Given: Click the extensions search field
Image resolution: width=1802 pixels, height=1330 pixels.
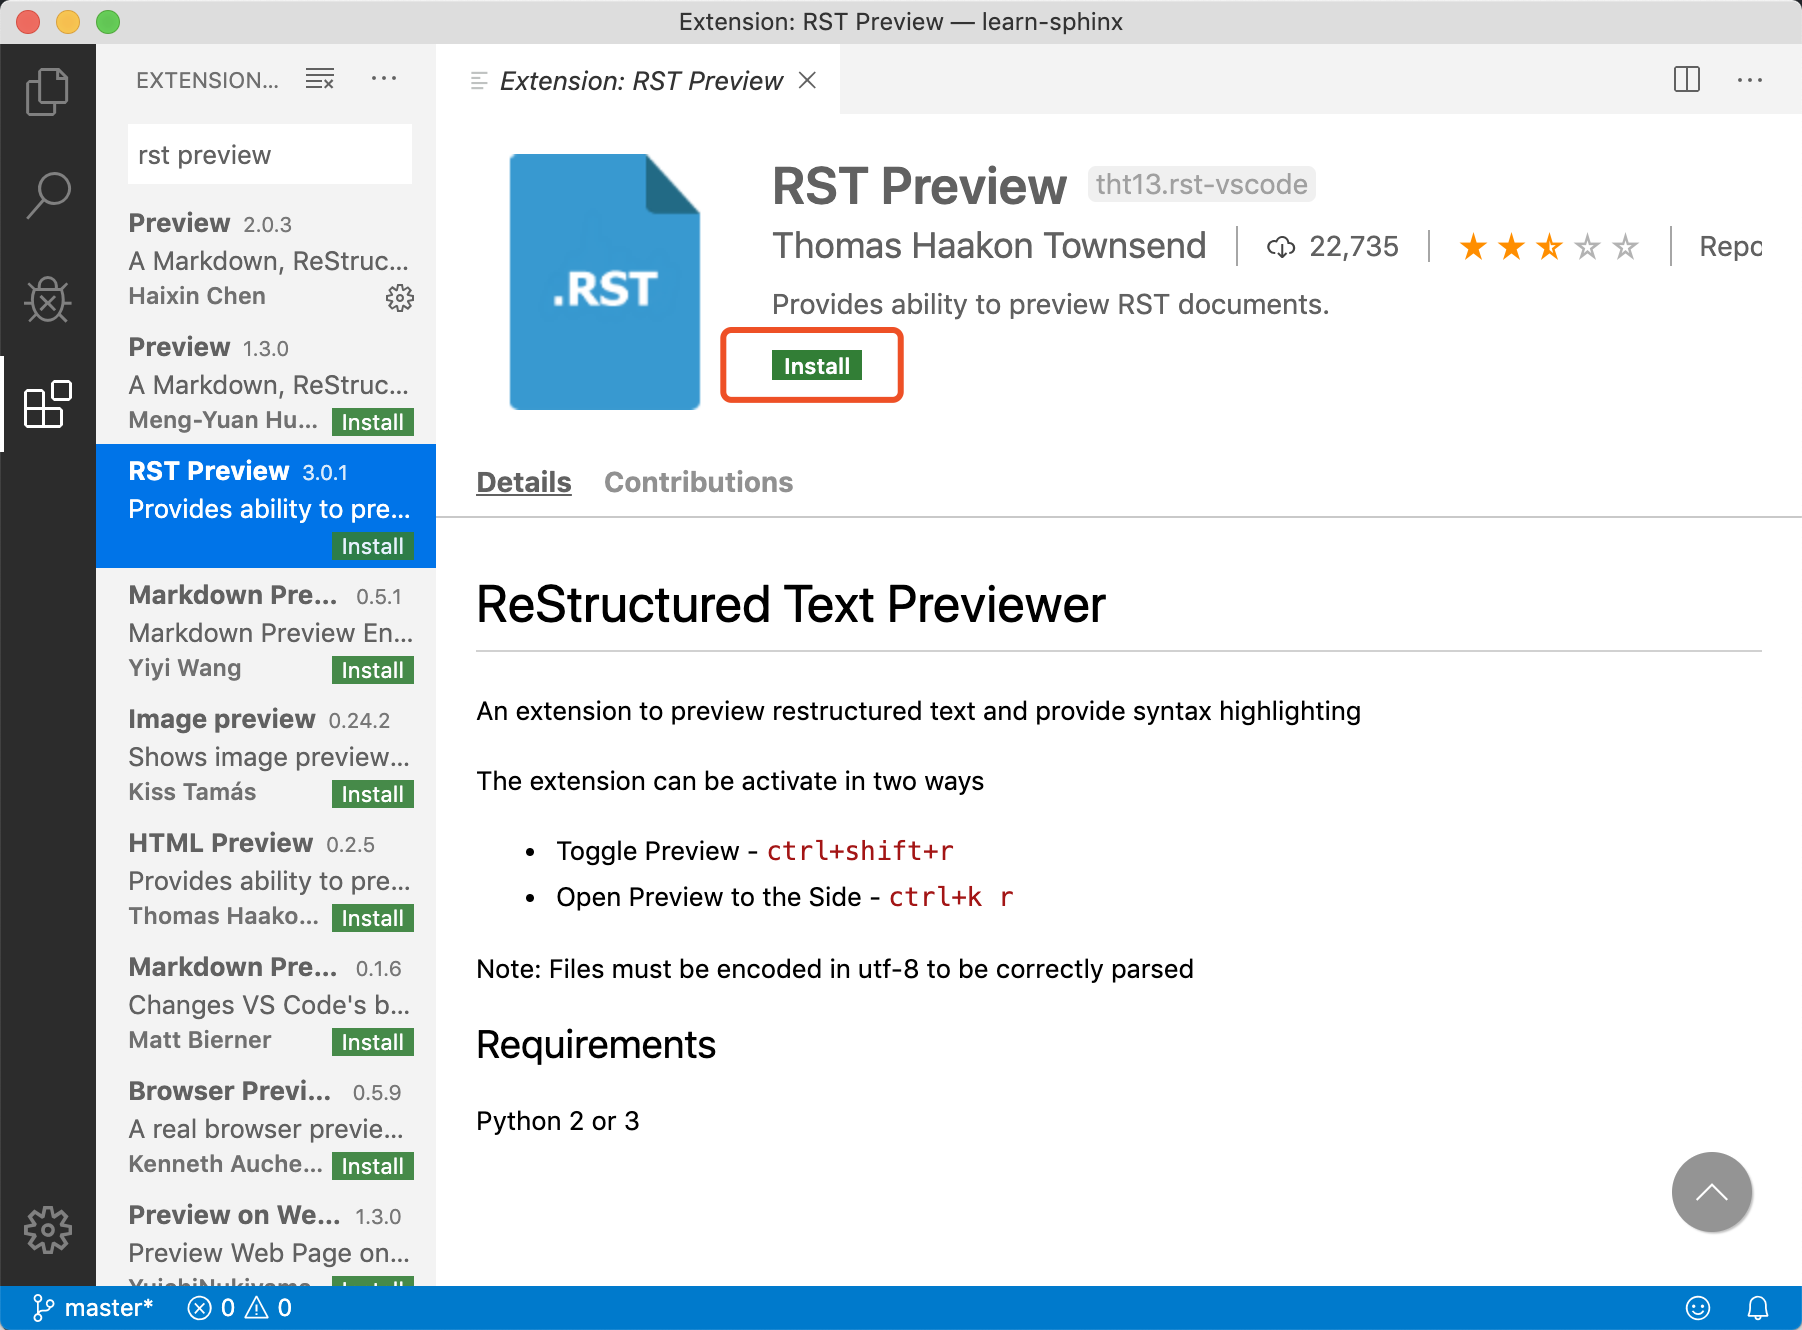Looking at the screenshot, I should tap(270, 154).
